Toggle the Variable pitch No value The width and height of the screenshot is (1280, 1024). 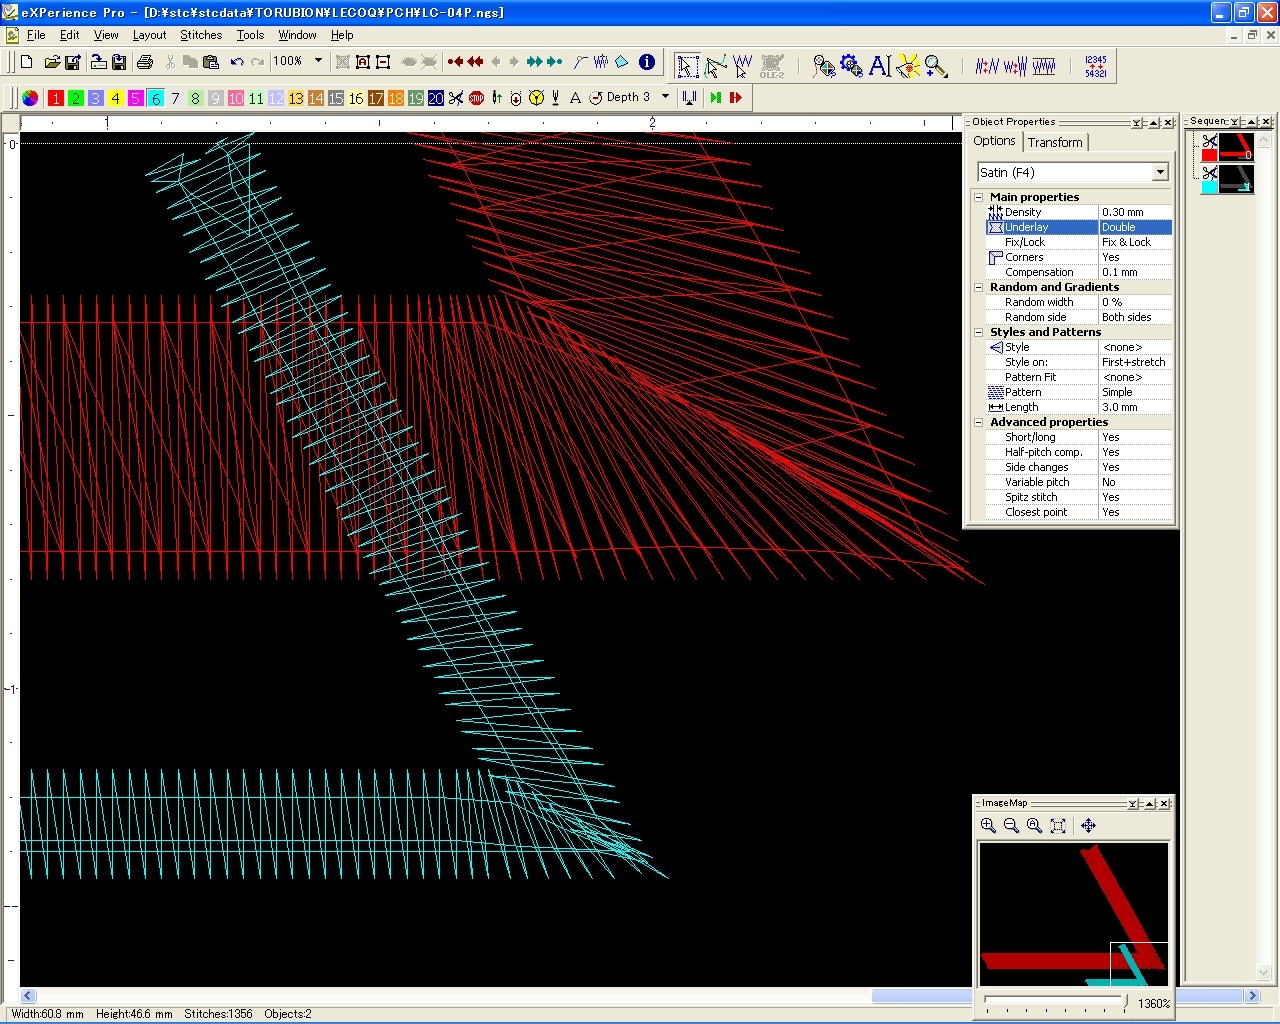1135,482
